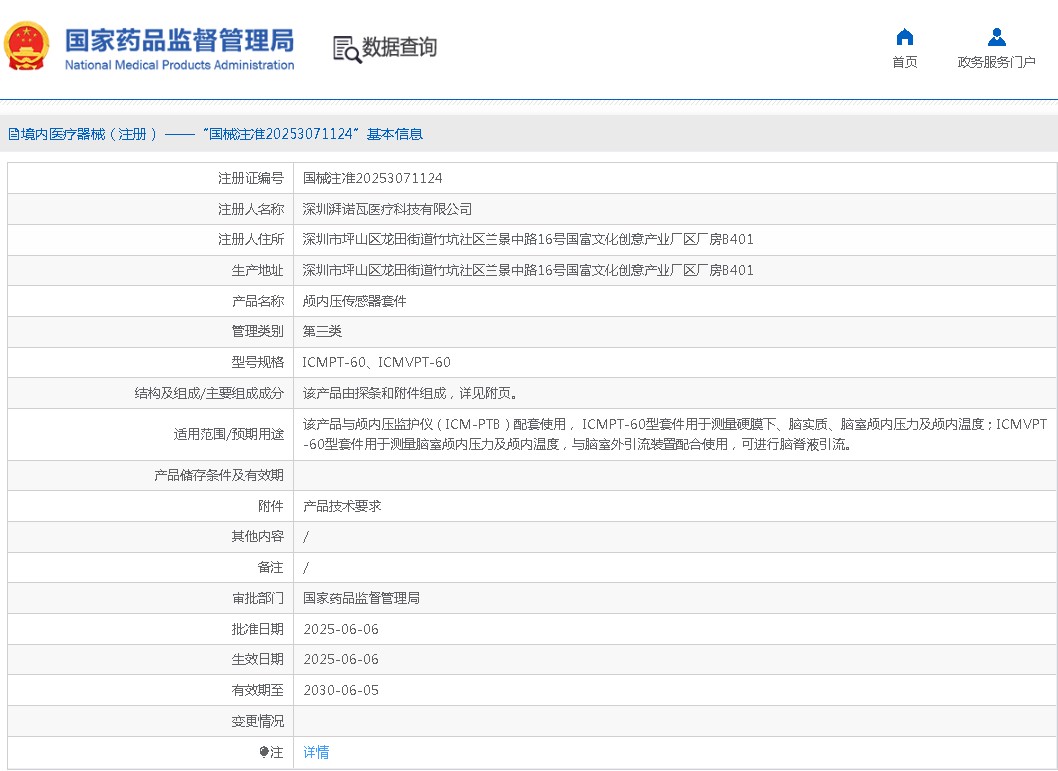Image resolution: width=1058 pixels, height=771 pixels.
Task: Click the expiry date 2030-06-05 cell
Action: pos(675,690)
